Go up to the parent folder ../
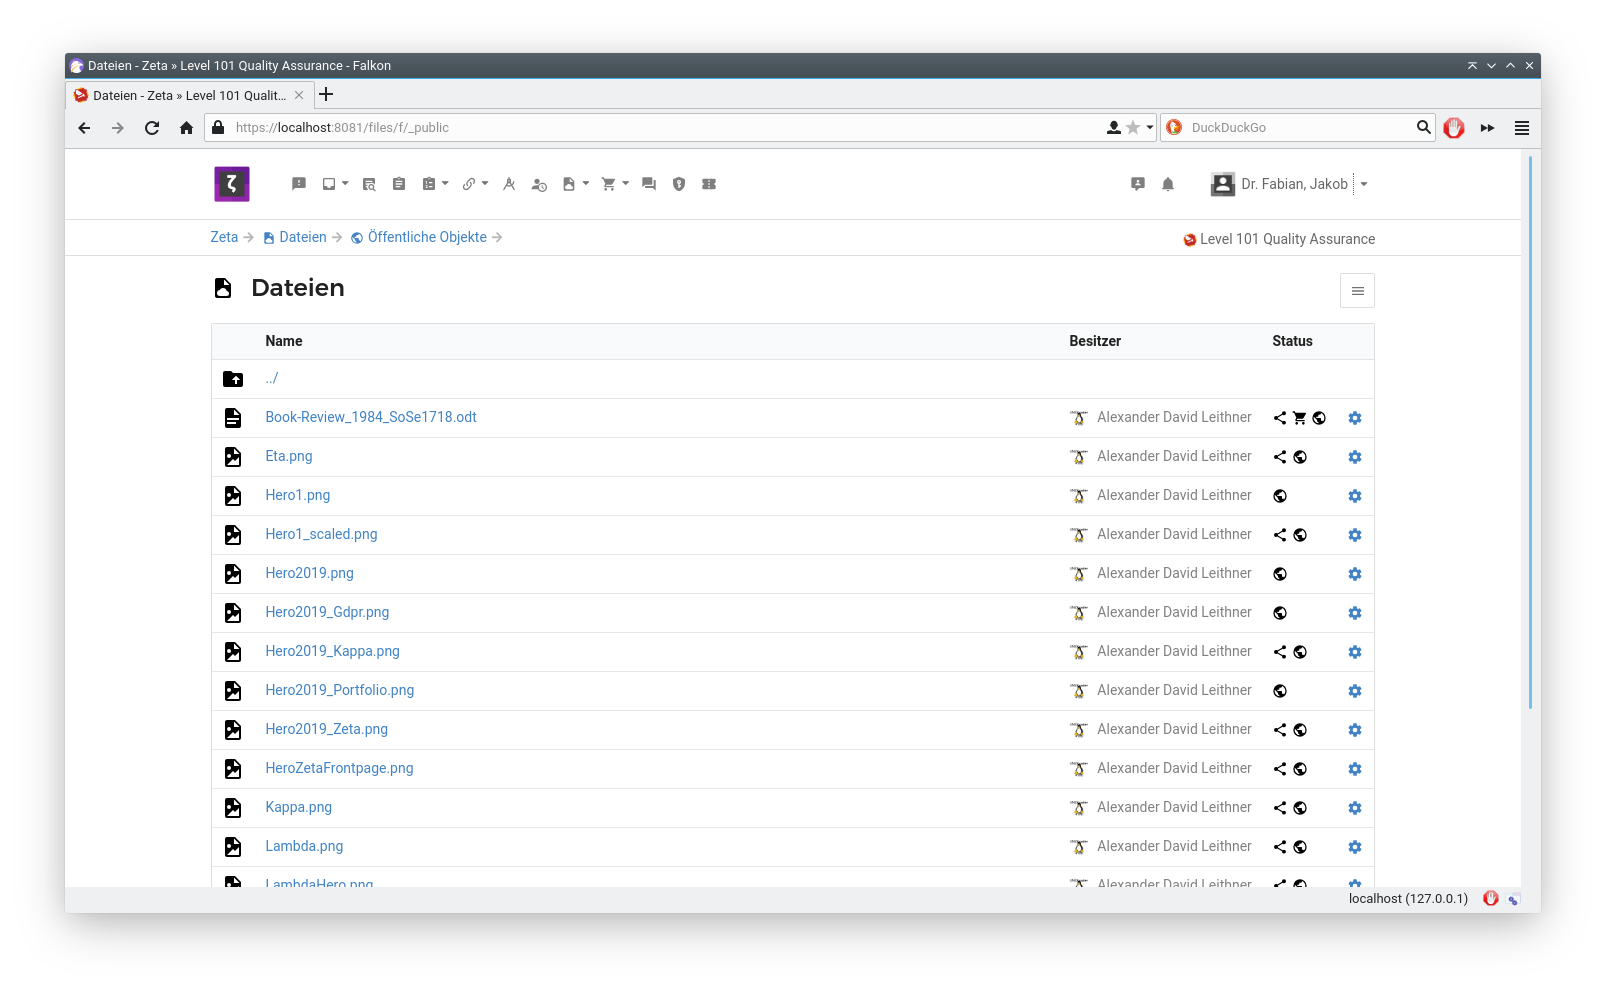This screenshot has height=990, width=1606. (272, 378)
